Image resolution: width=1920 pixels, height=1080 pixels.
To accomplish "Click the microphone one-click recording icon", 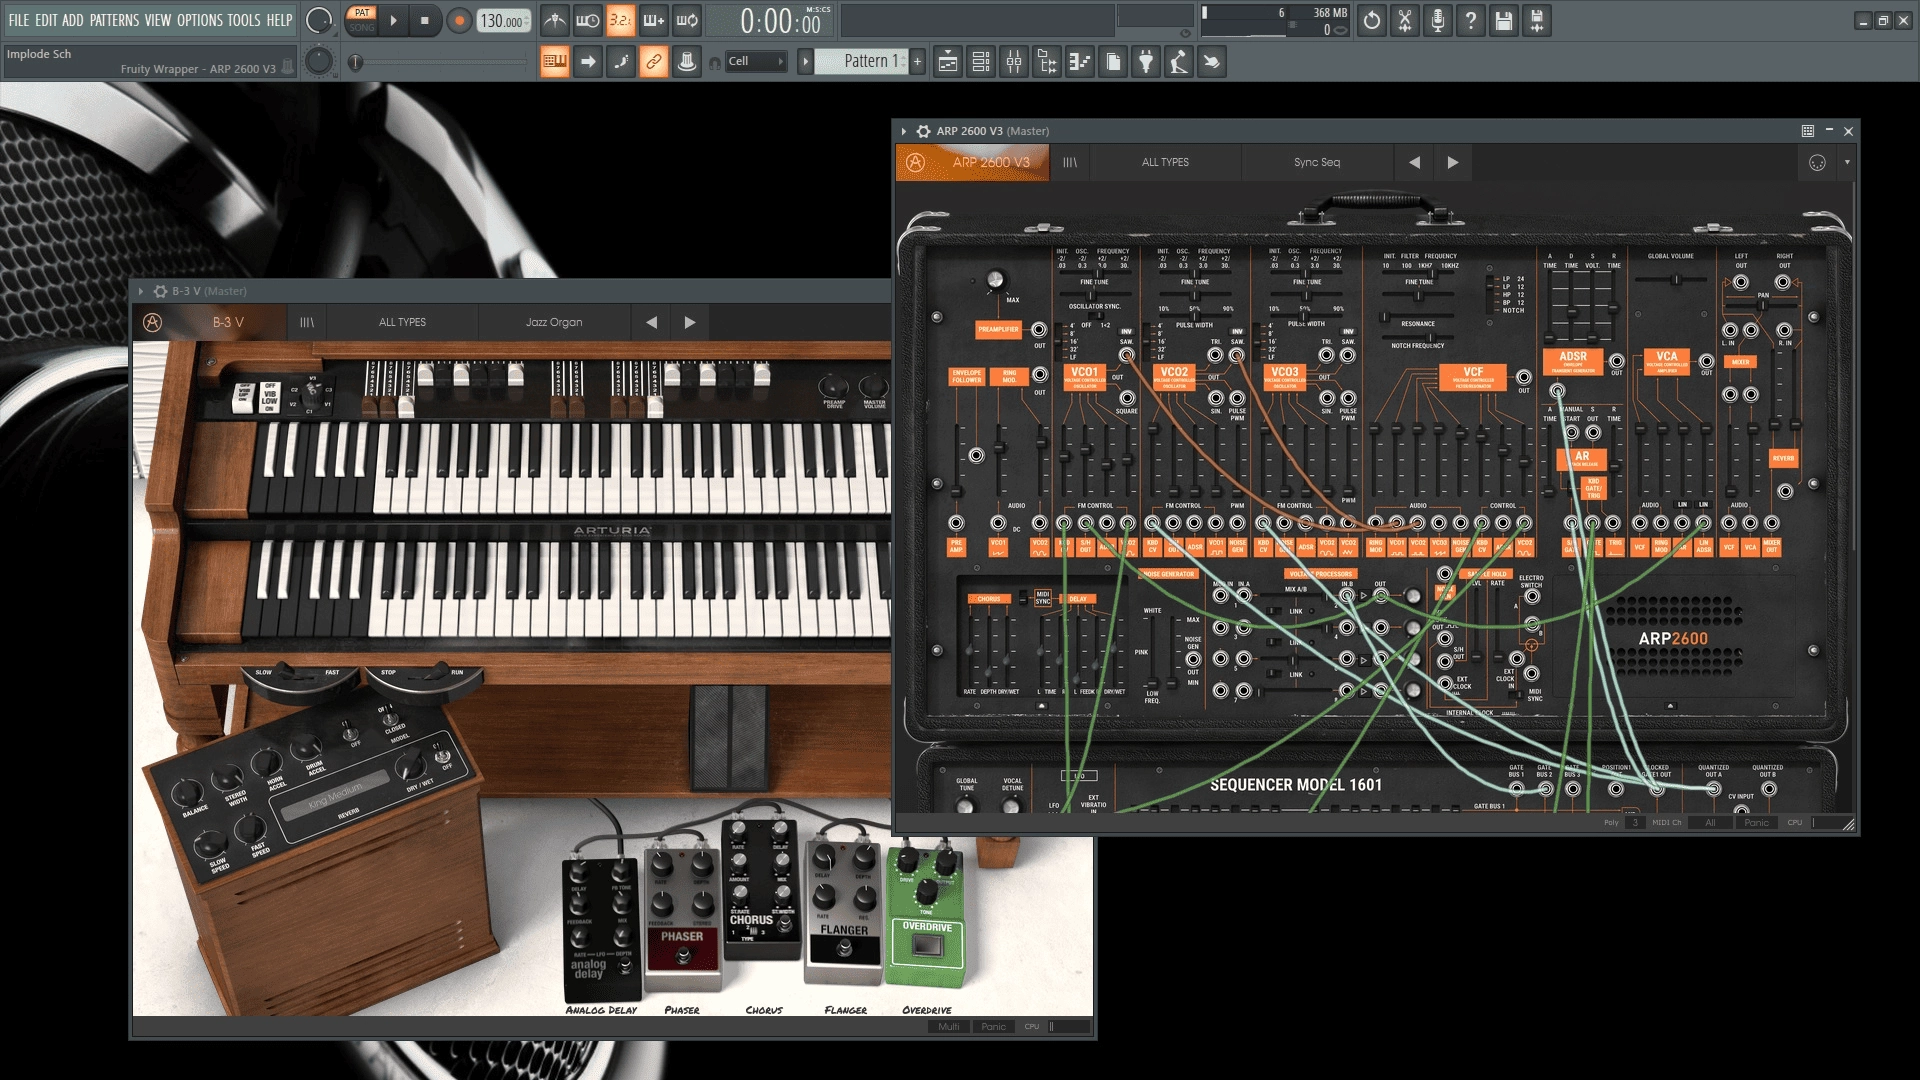I will coord(1438,20).
